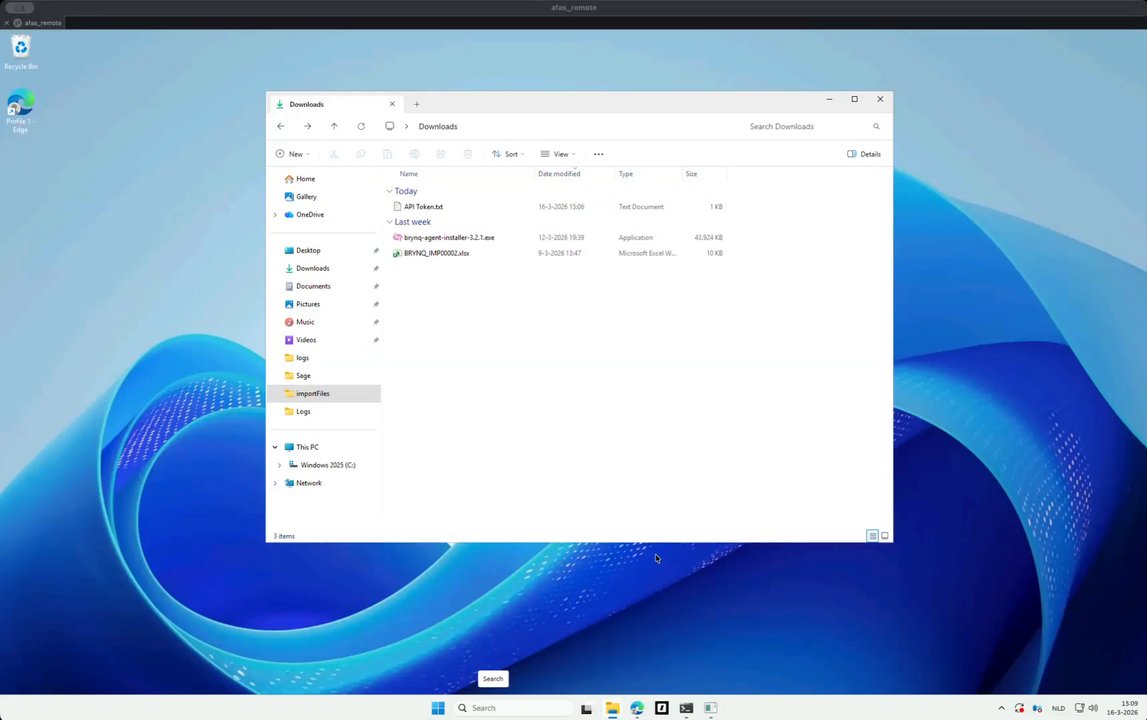Click the Delete trash icon

468,154
